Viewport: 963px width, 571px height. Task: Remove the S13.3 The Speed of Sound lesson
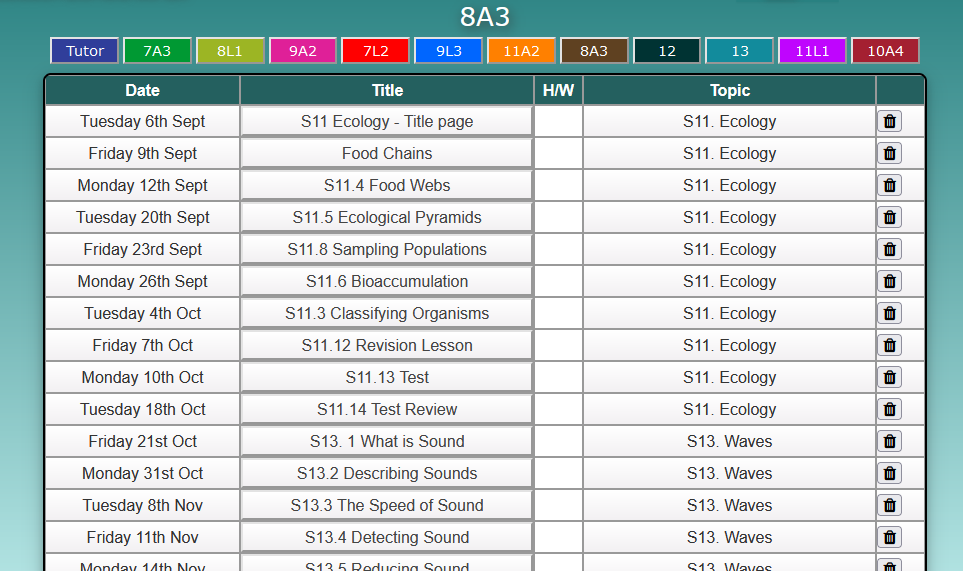coord(889,505)
